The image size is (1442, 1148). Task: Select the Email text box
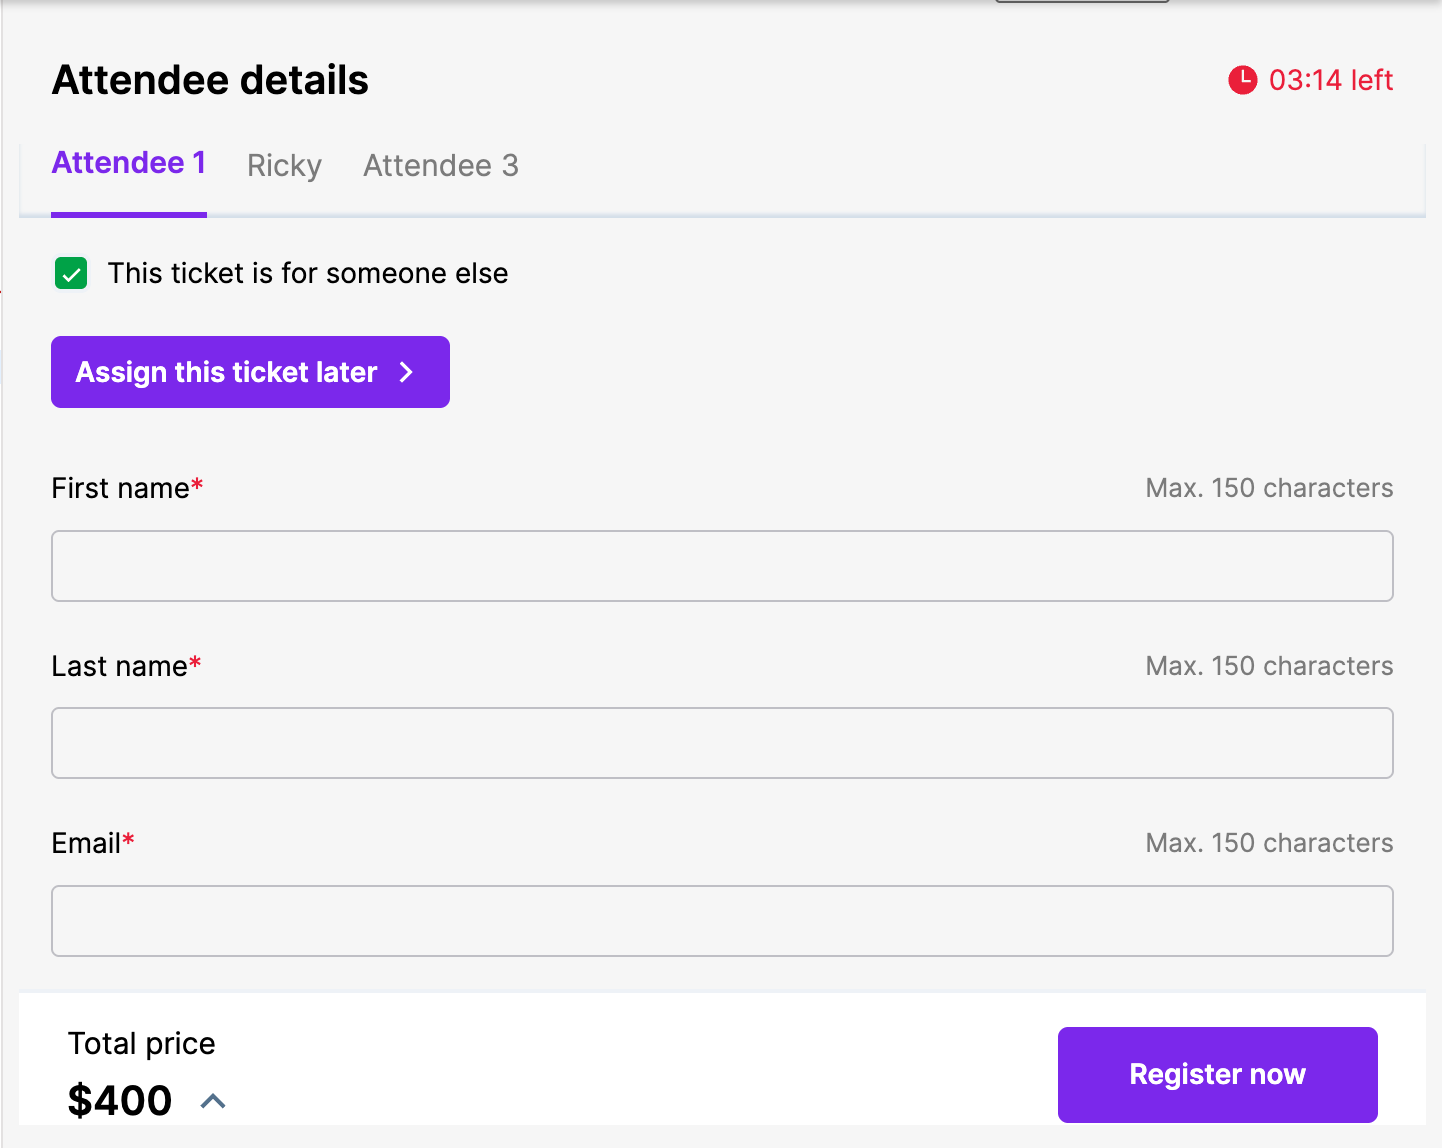pyautogui.click(x=722, y=921)
